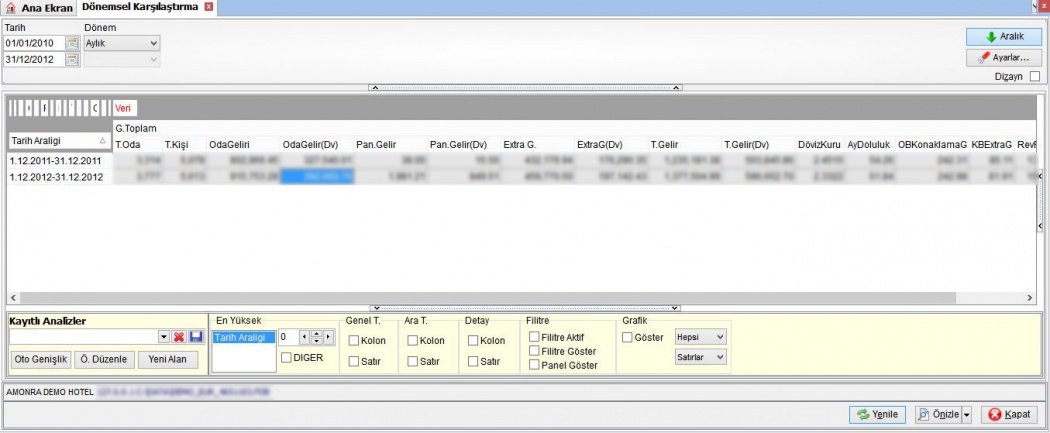Save analysis with the floppy disk icon

click(196, 337)
